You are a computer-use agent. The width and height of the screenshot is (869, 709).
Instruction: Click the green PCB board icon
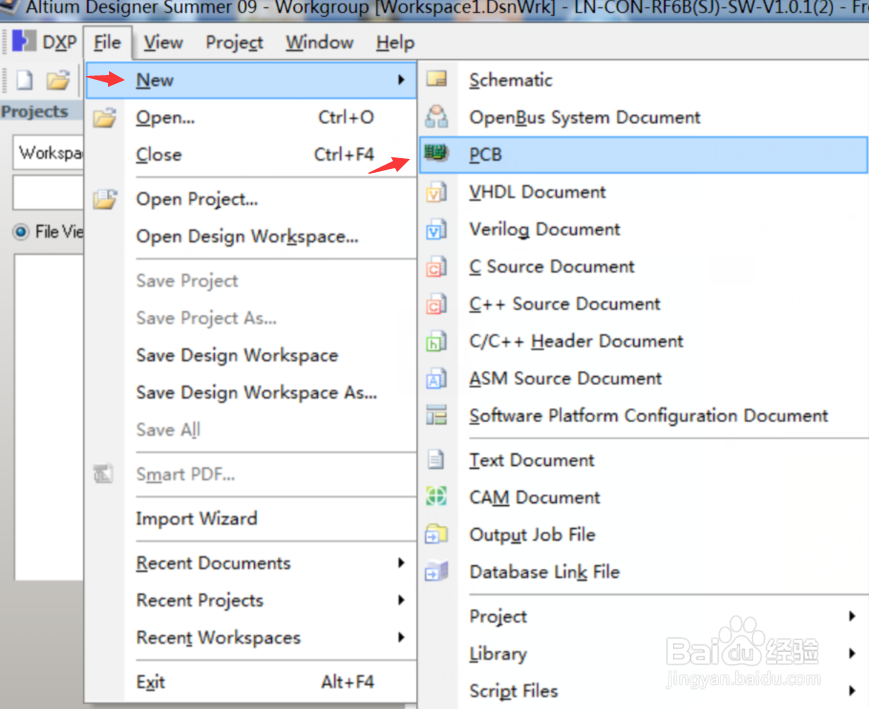437,153
